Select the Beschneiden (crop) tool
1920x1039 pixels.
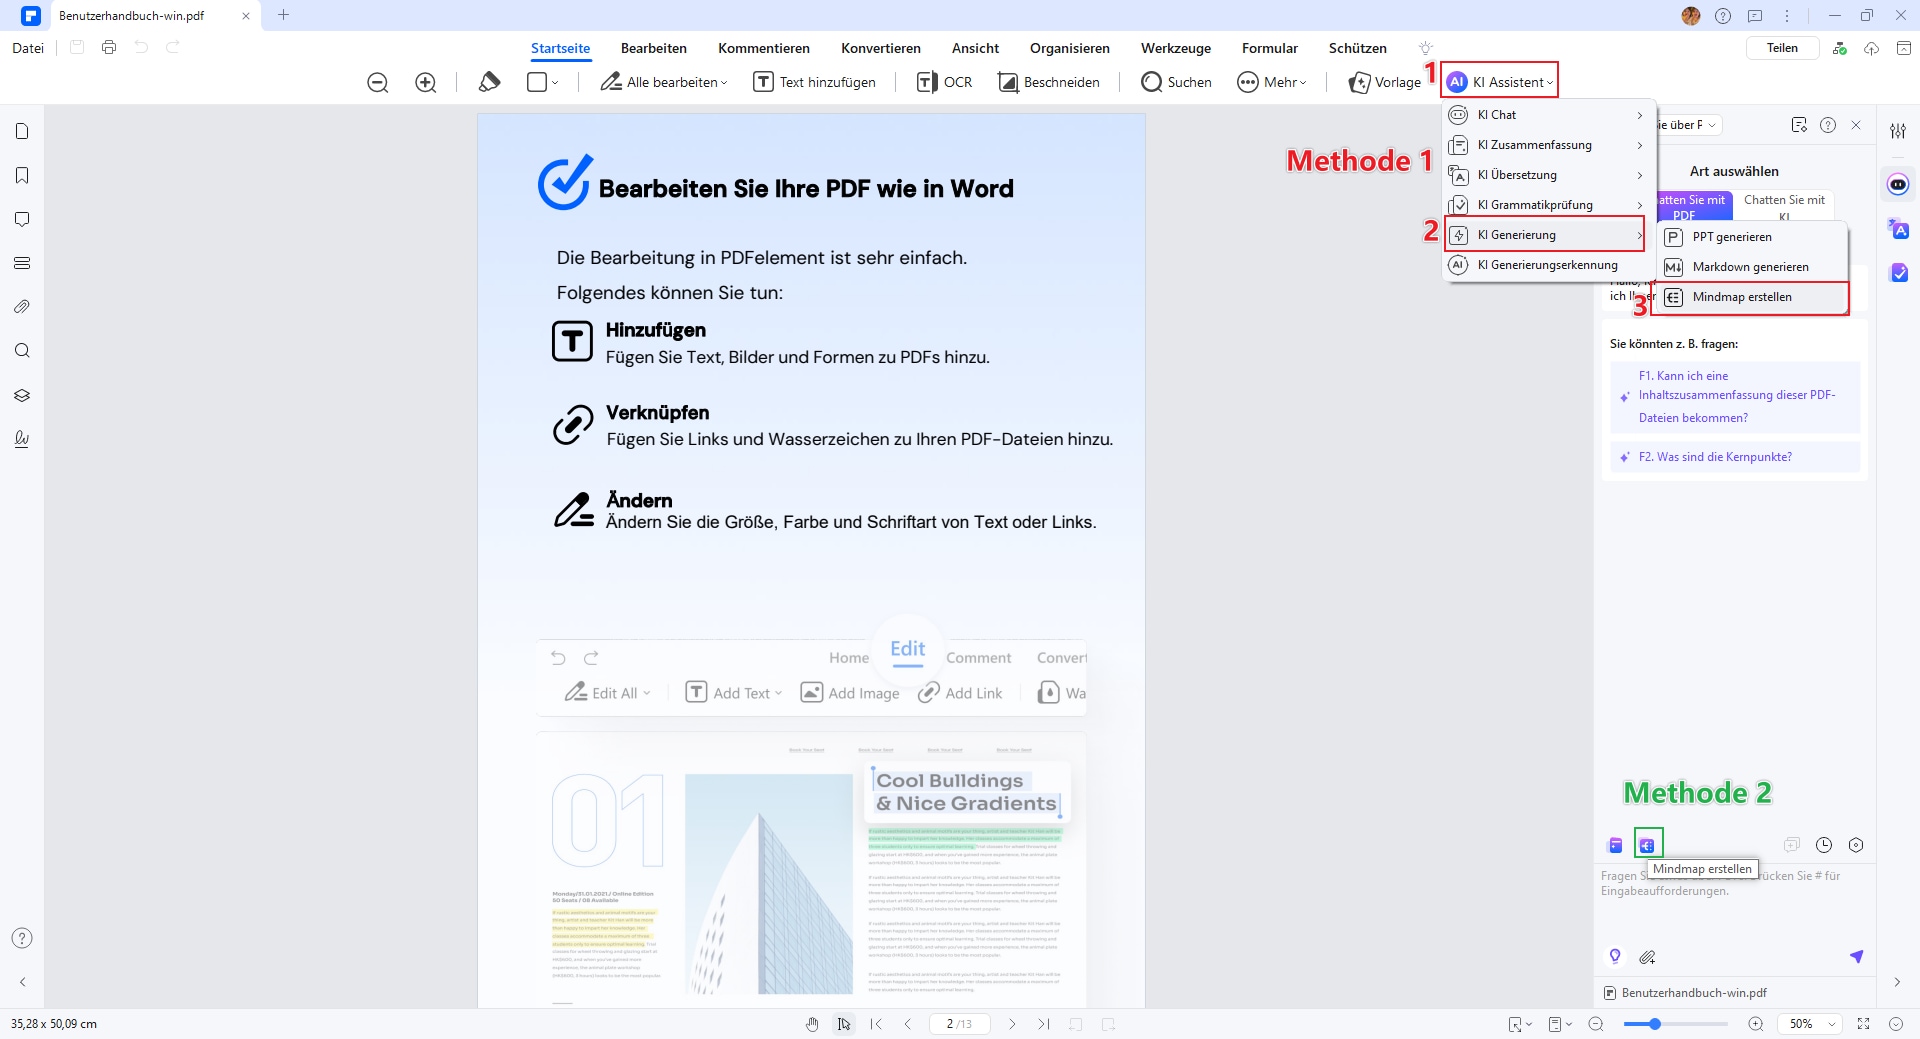tap(1048, 82)
